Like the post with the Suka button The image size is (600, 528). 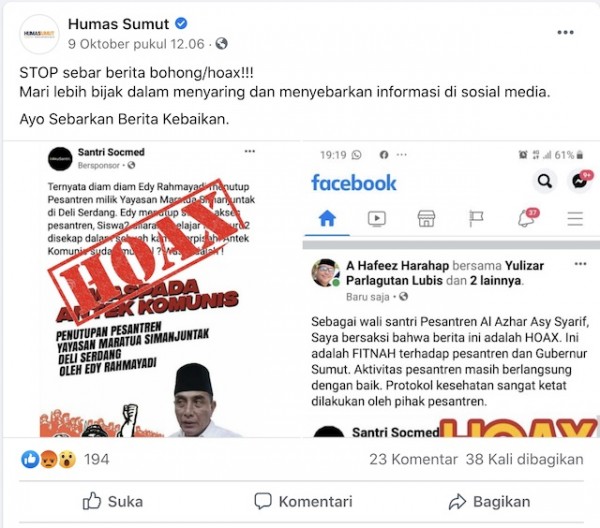(113, 502)
